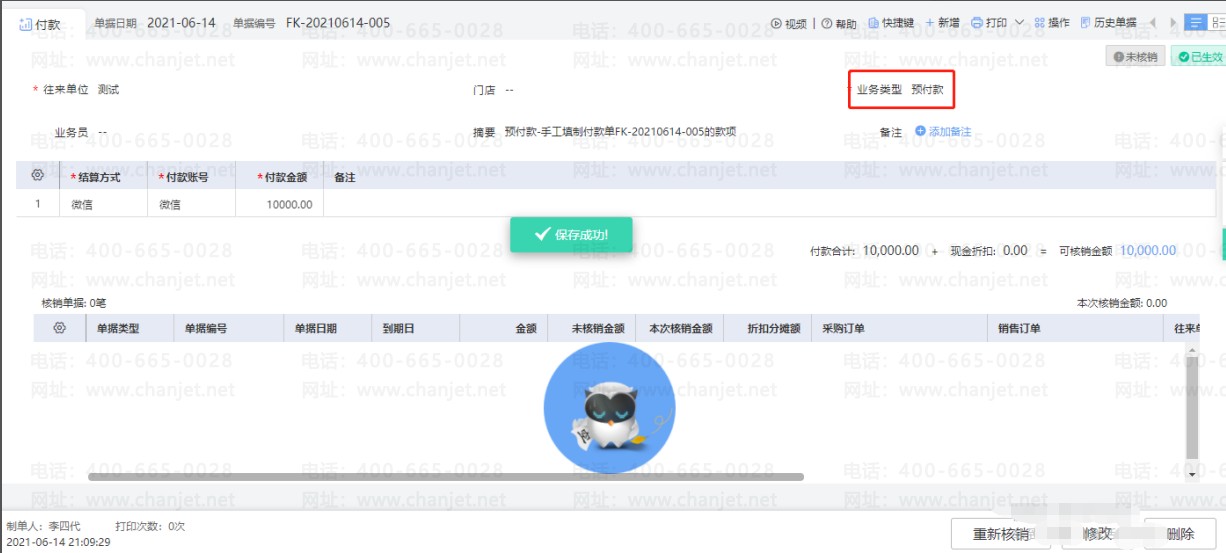Go to next voucher arrow

tap(1174, 22)
